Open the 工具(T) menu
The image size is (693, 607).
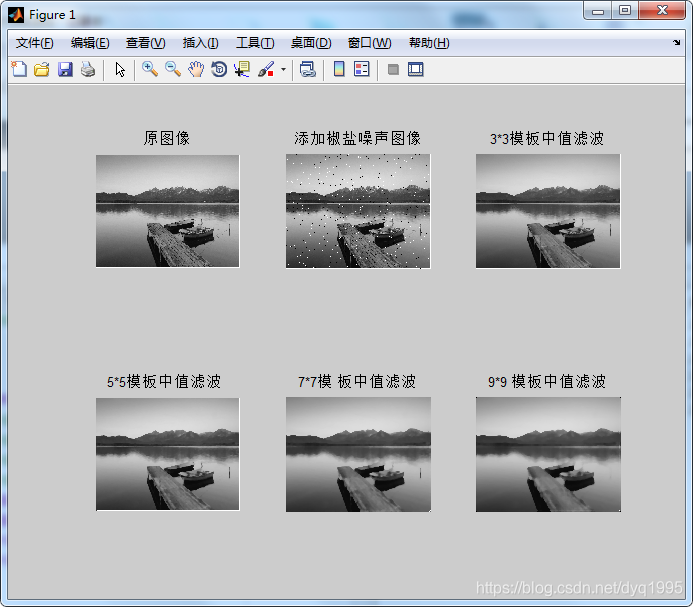[x=255, y=43]
